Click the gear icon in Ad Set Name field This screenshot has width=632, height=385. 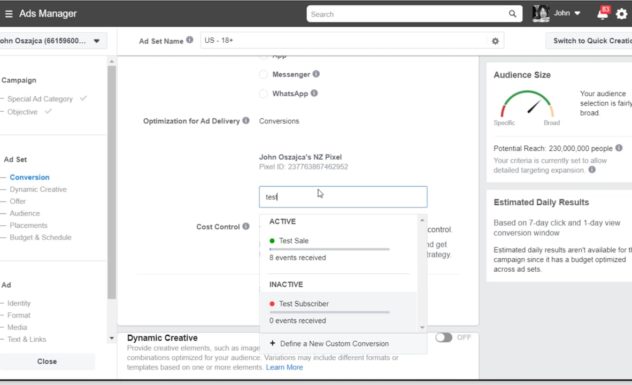coord(495,41)
